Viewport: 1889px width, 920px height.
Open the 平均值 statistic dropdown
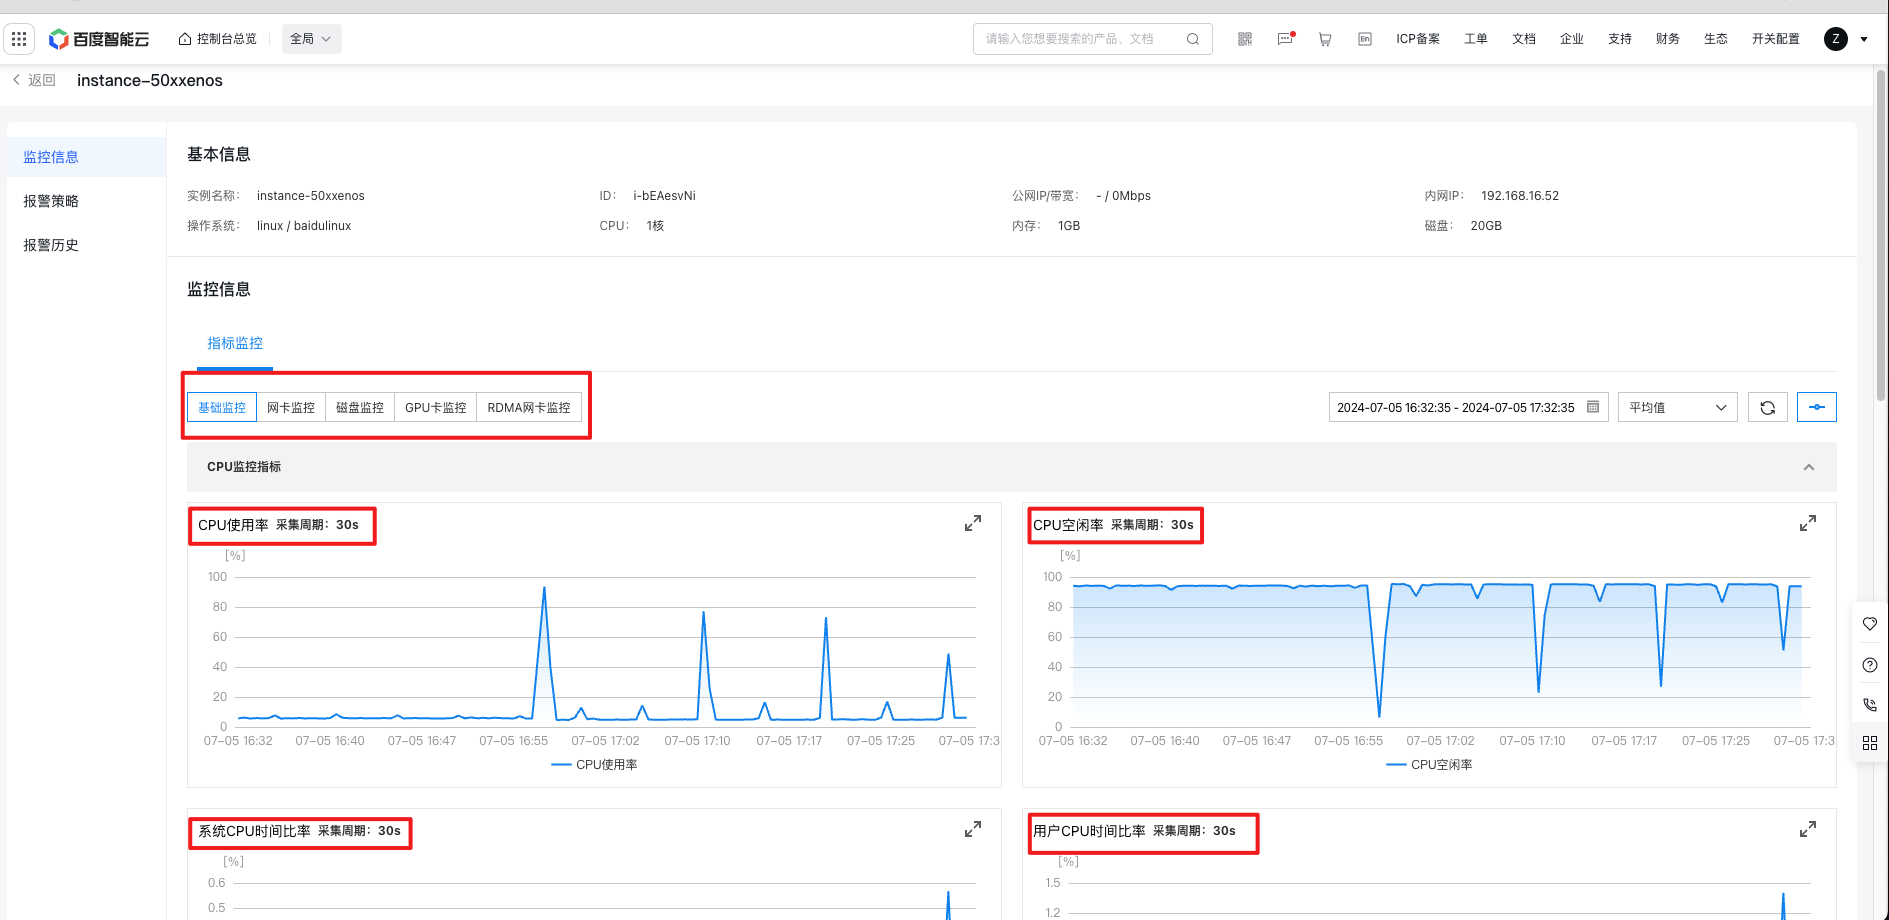(x=1678, y=407)
